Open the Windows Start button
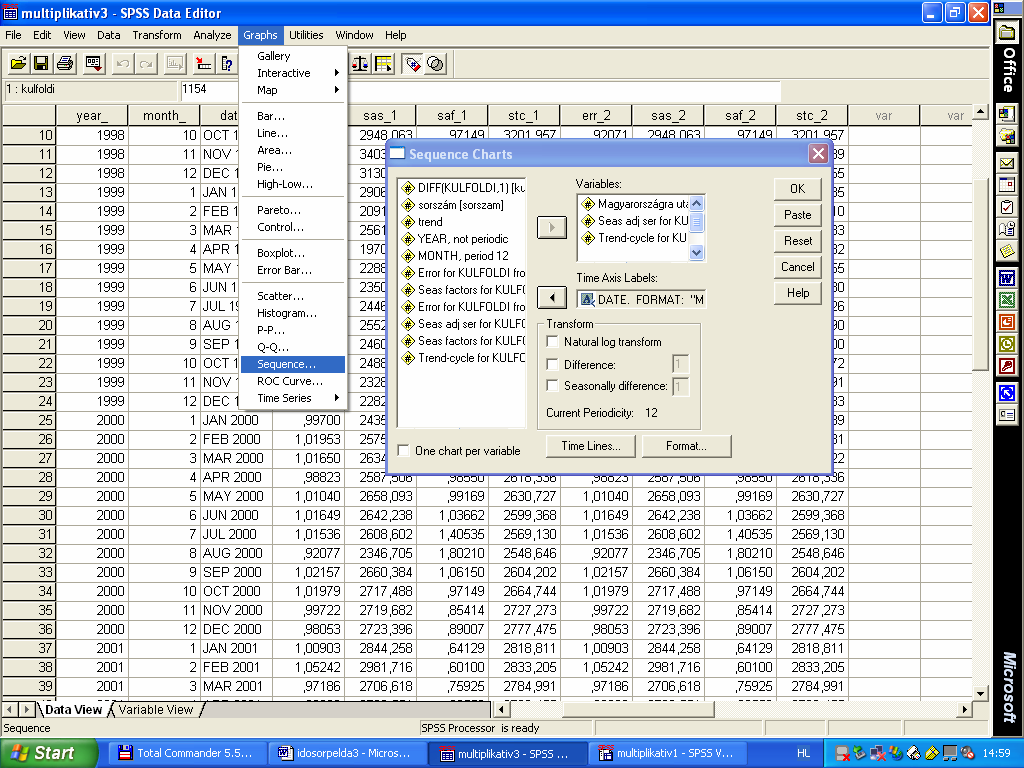 click(x=49, y=753)
